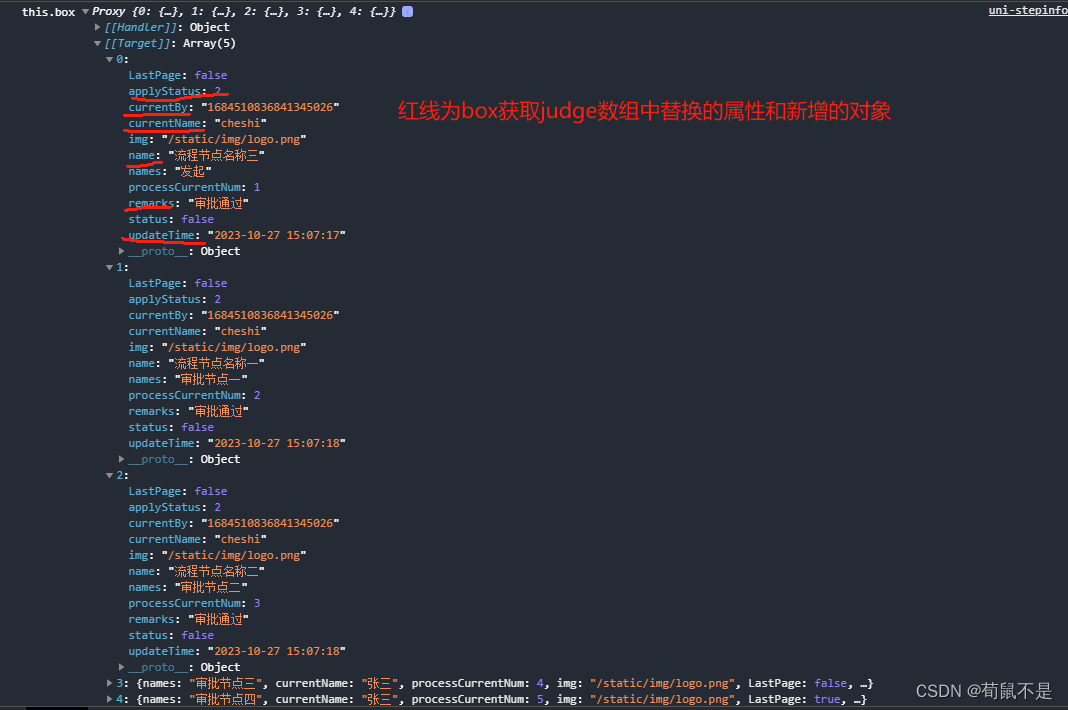Click the blue badge icon after the Proxy object

click(405, 11)
